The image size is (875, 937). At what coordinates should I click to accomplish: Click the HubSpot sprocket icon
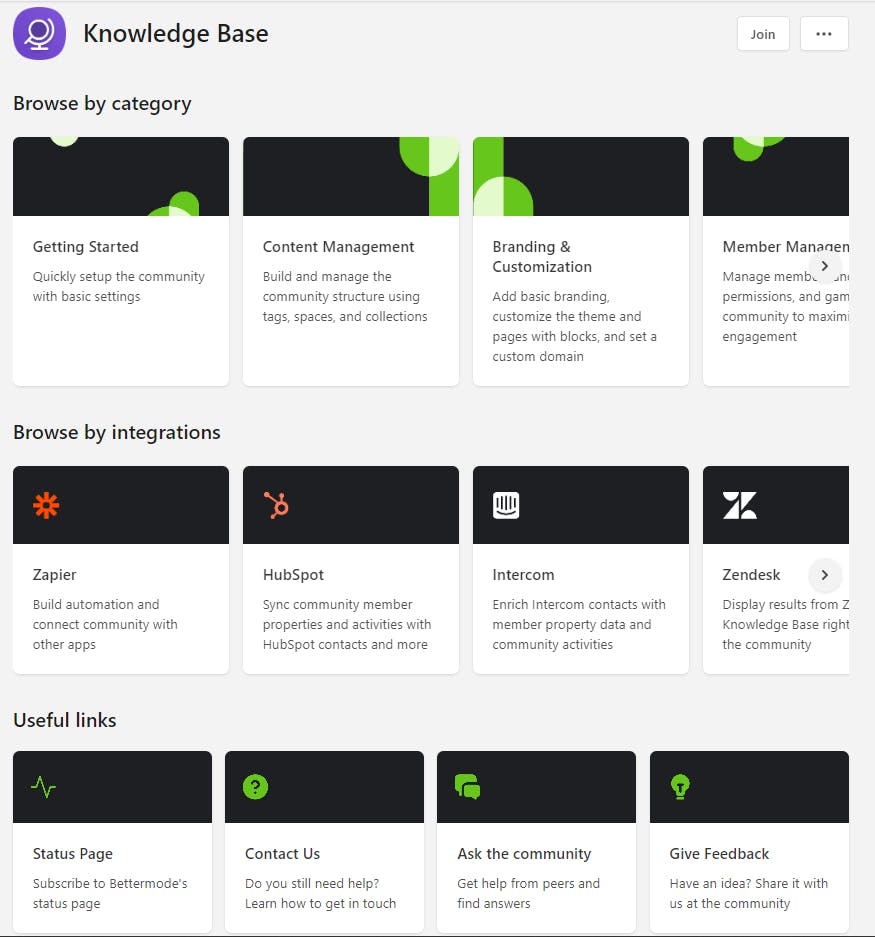click(x=276, y=505)
